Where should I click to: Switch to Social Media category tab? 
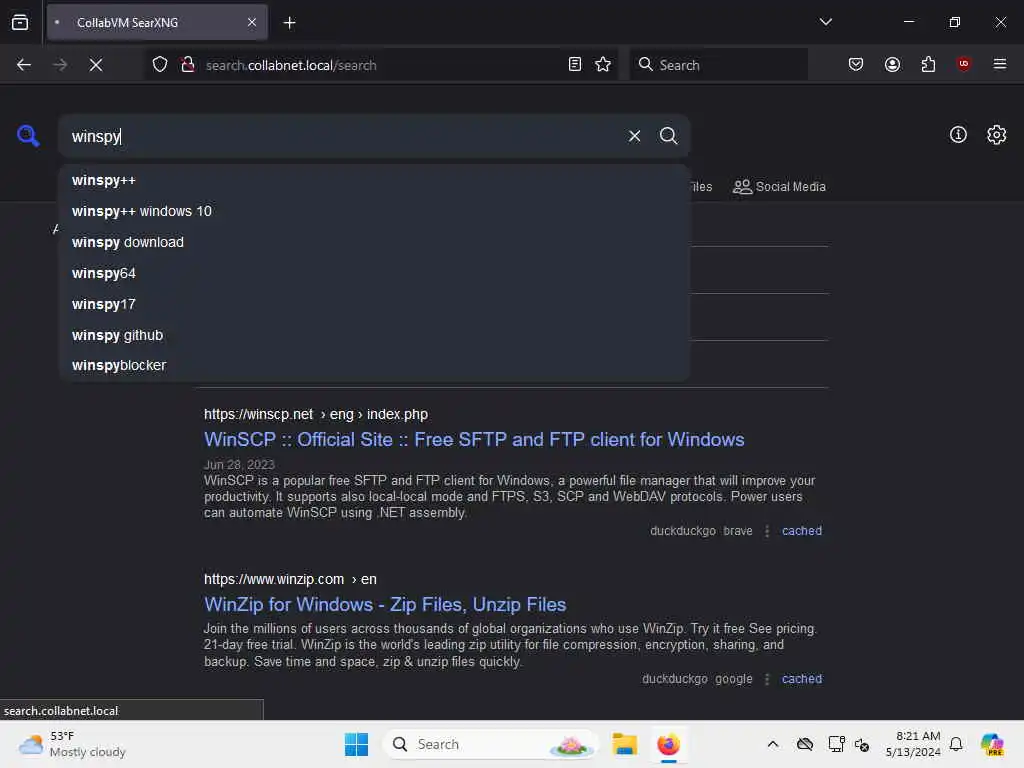(779, 187)
